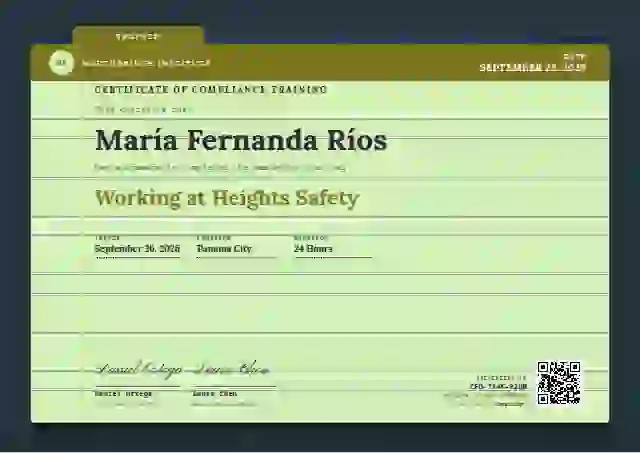Viewport: 640px width, 453px height.
Task: Click the credential ID number beside QR code
Action: [x=498, y=386]
